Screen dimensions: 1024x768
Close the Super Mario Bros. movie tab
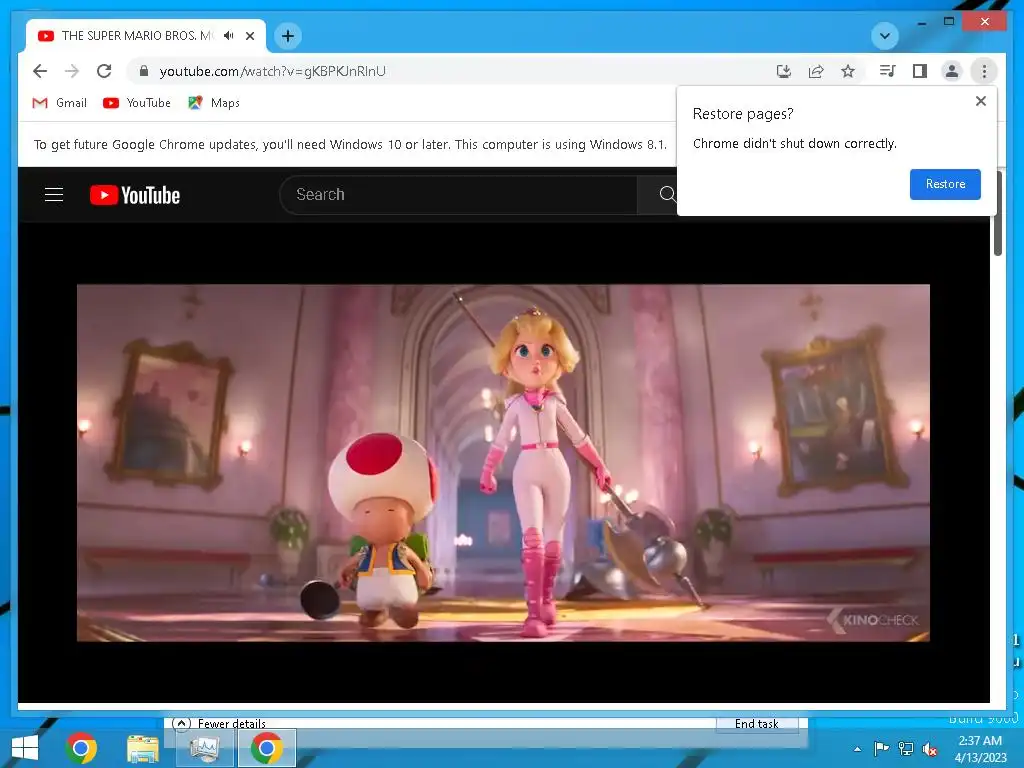pyautogui.click(x=250, y=36)
